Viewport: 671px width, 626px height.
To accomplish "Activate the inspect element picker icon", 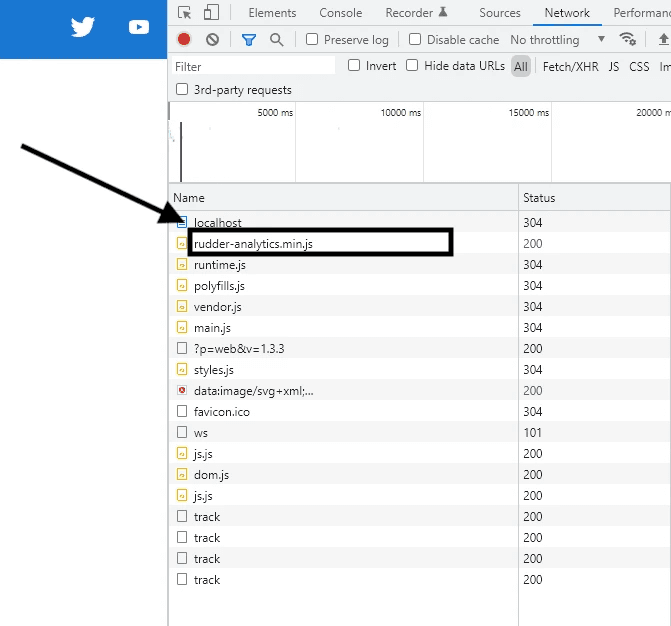I will click(185, 13).
